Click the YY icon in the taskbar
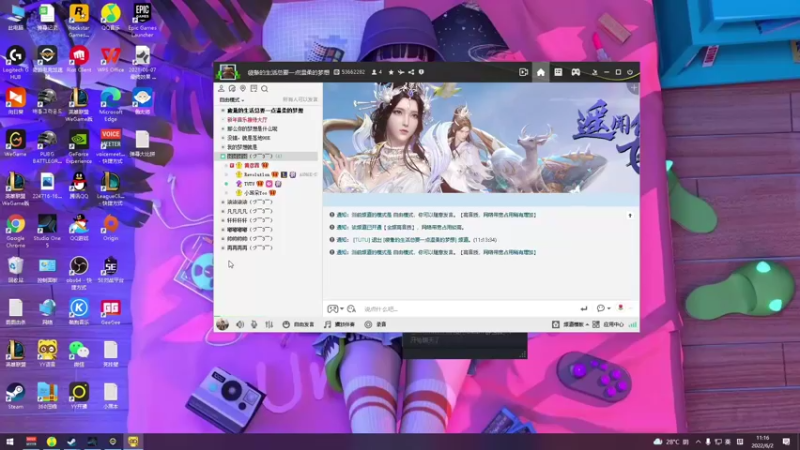The width and height of the screenshot is (800, 450). pyautogui.click(x=133, y=441)
